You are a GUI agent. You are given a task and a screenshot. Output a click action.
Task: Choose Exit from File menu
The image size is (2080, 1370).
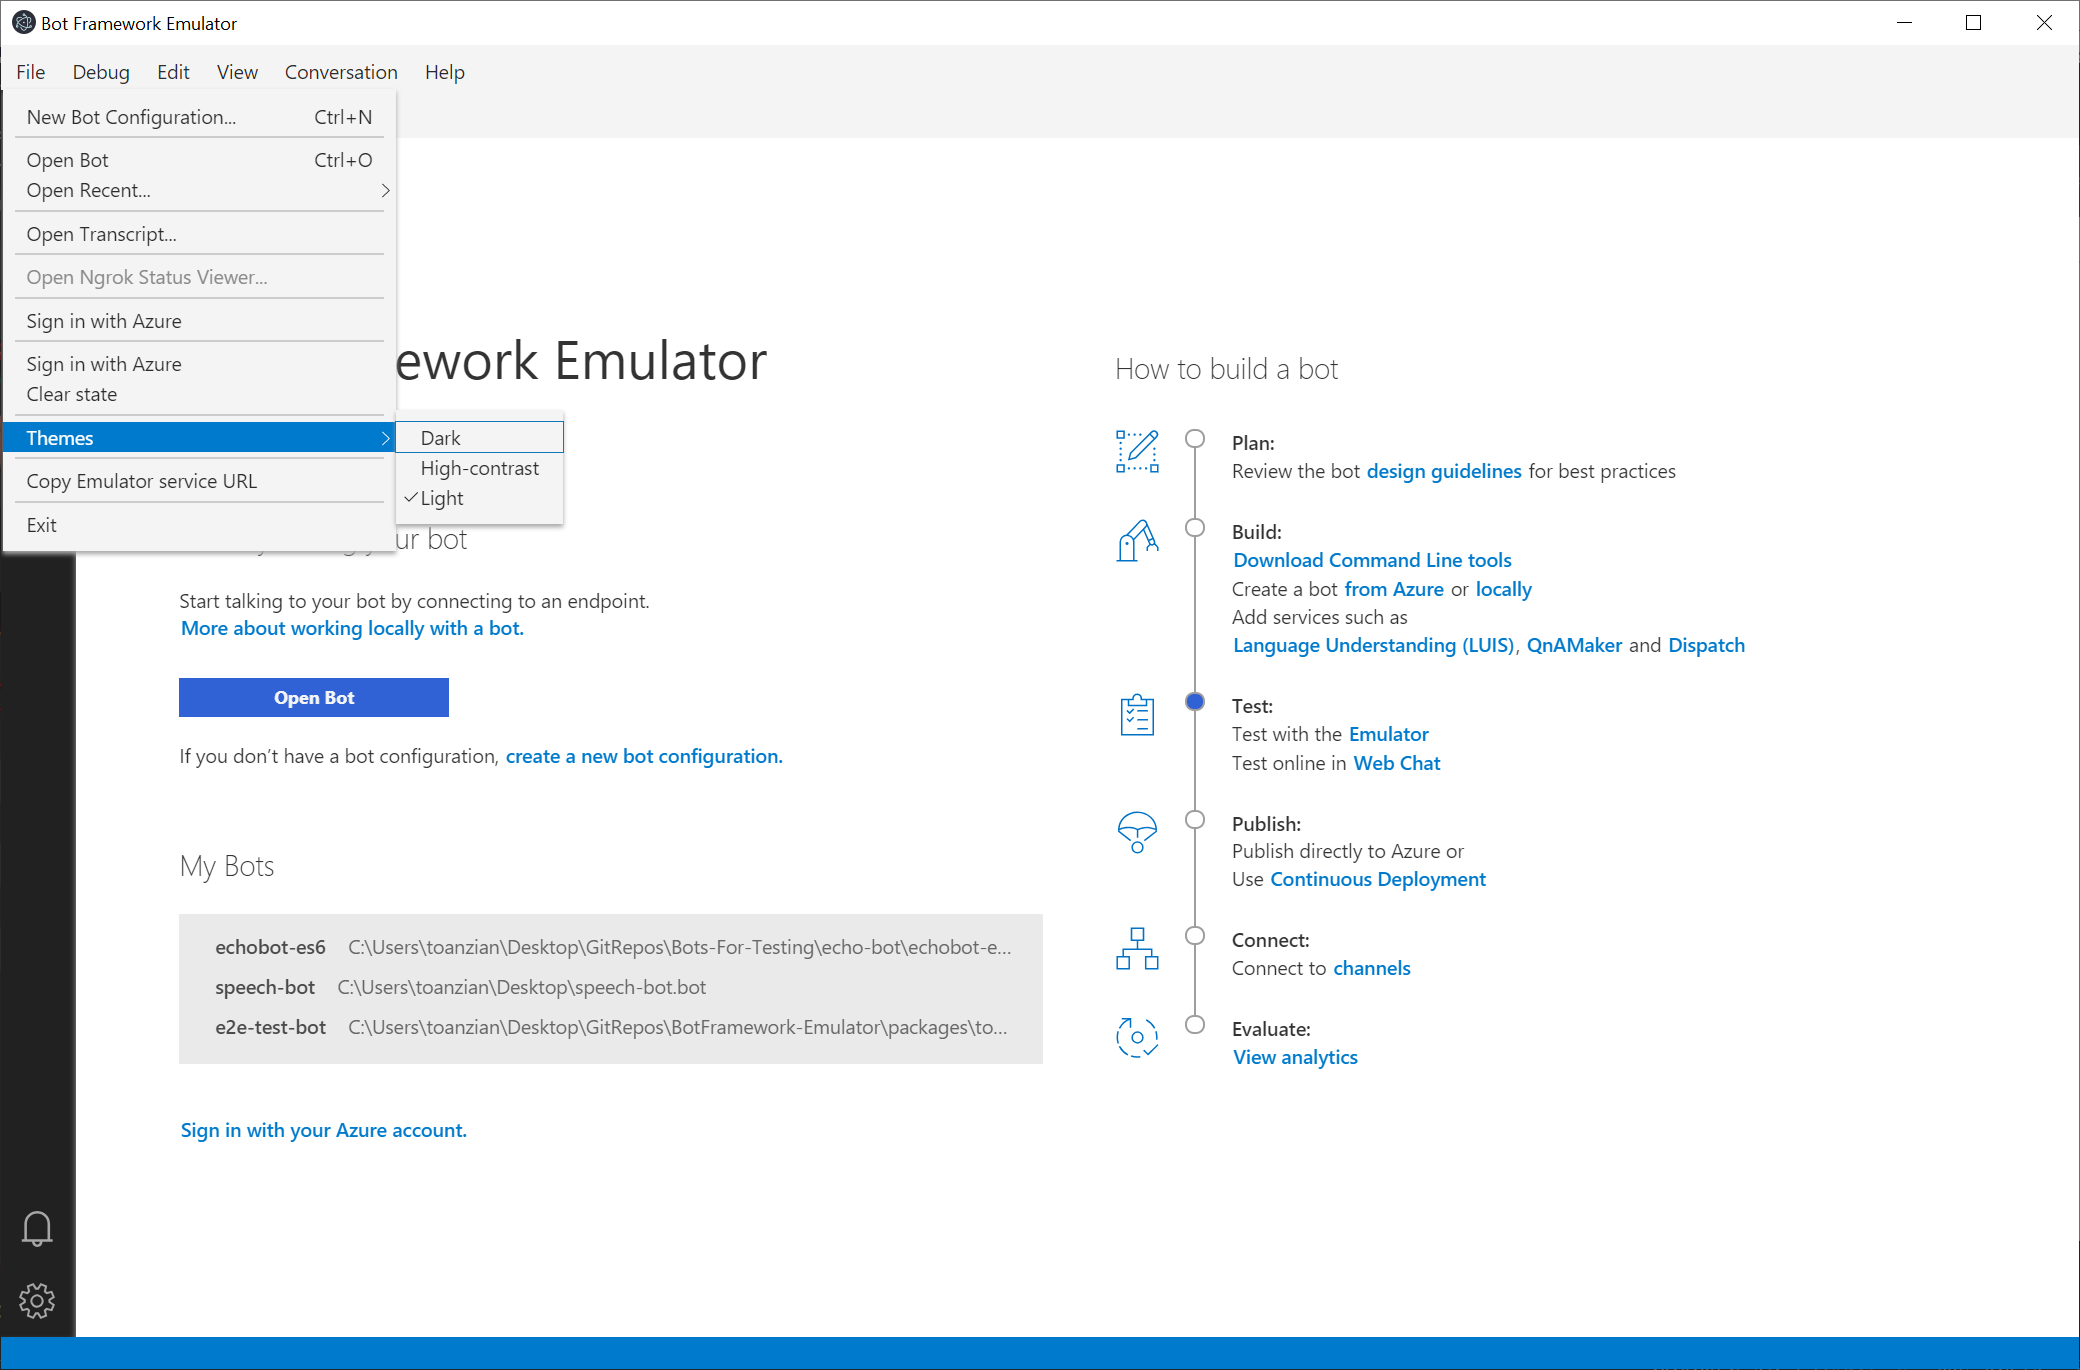(200, 525)
